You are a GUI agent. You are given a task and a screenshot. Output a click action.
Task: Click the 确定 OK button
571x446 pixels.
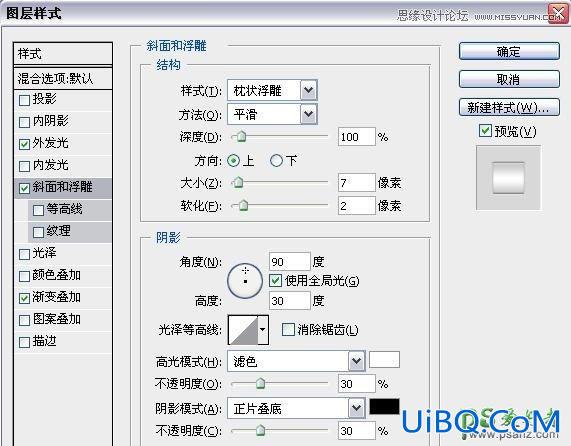509,51
